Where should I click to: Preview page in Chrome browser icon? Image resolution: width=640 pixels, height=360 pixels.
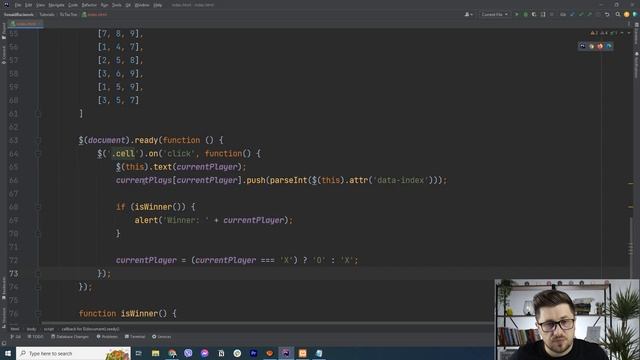(x=591, y=46)
